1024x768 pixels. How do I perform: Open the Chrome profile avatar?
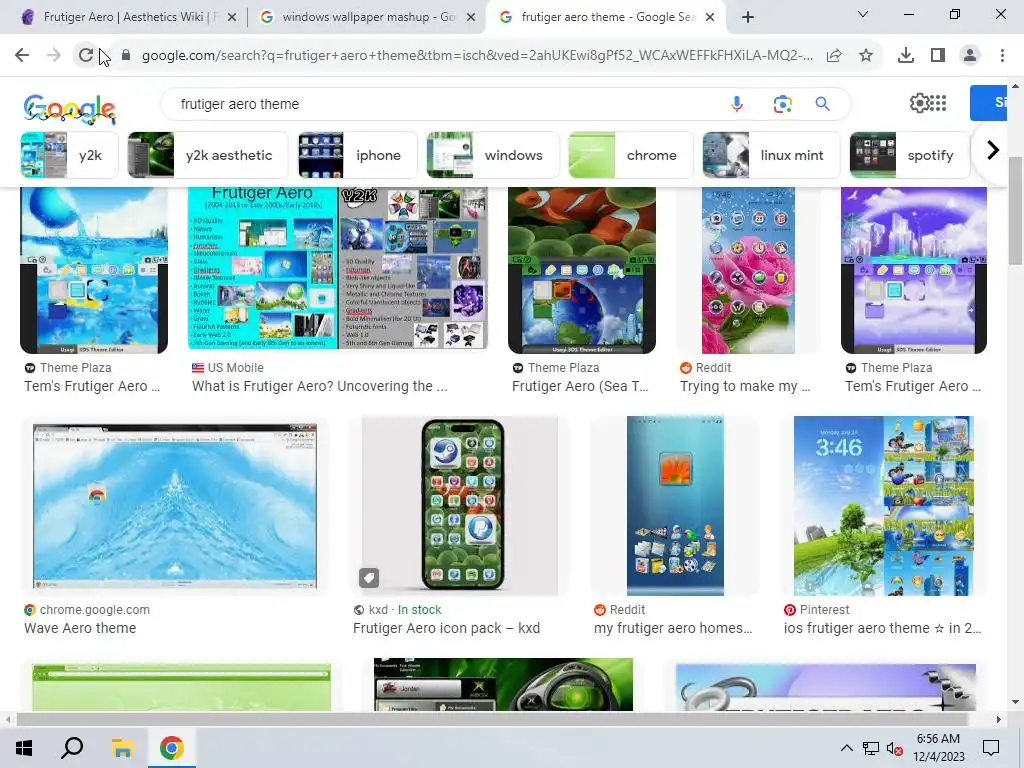point(970,56)
